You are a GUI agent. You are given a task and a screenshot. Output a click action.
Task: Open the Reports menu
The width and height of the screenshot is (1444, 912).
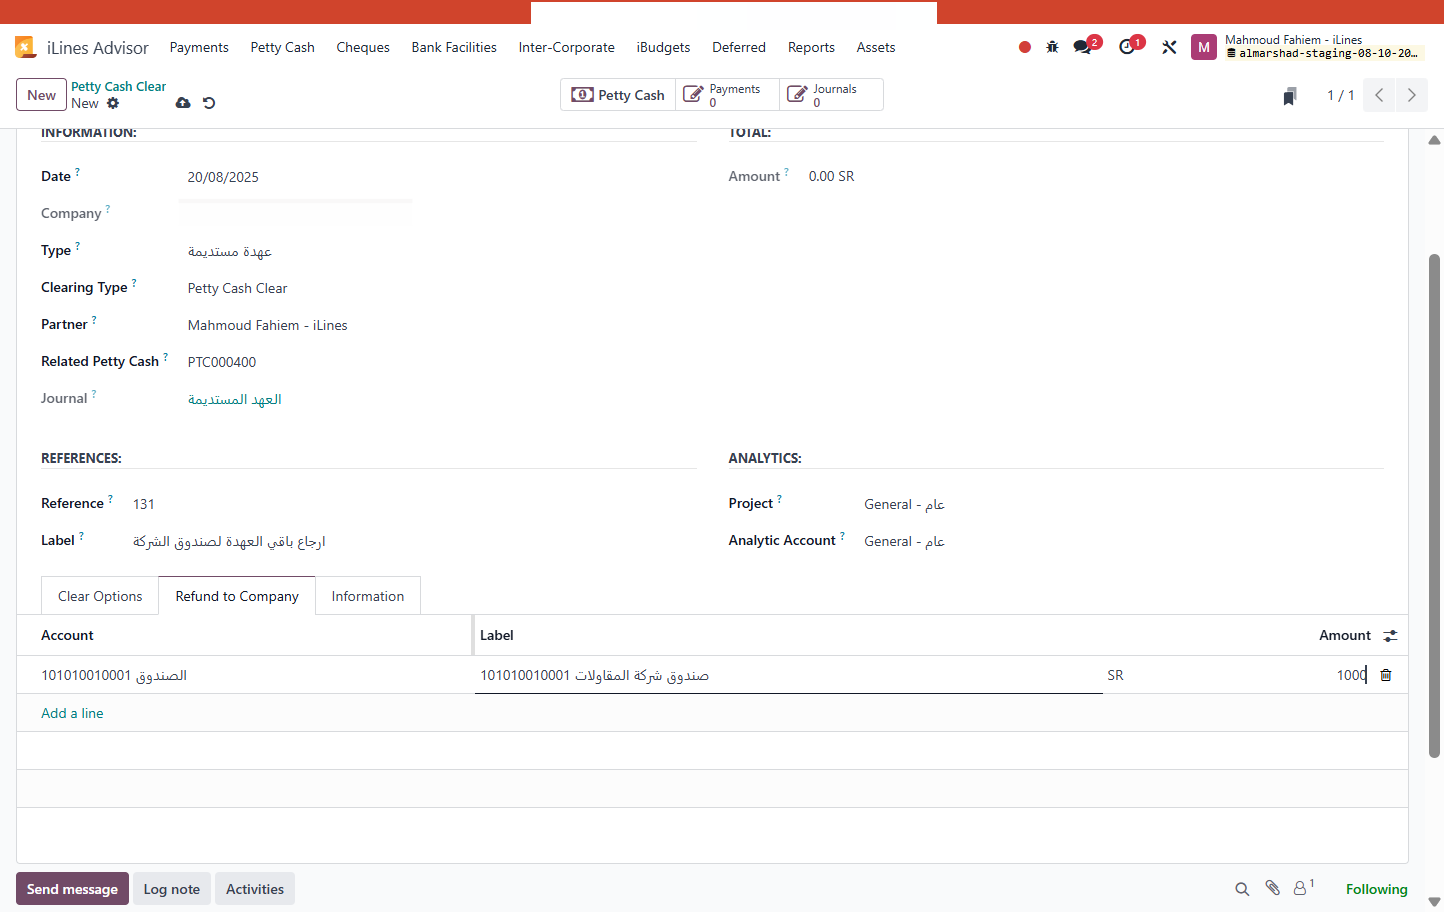click(811, 47)
